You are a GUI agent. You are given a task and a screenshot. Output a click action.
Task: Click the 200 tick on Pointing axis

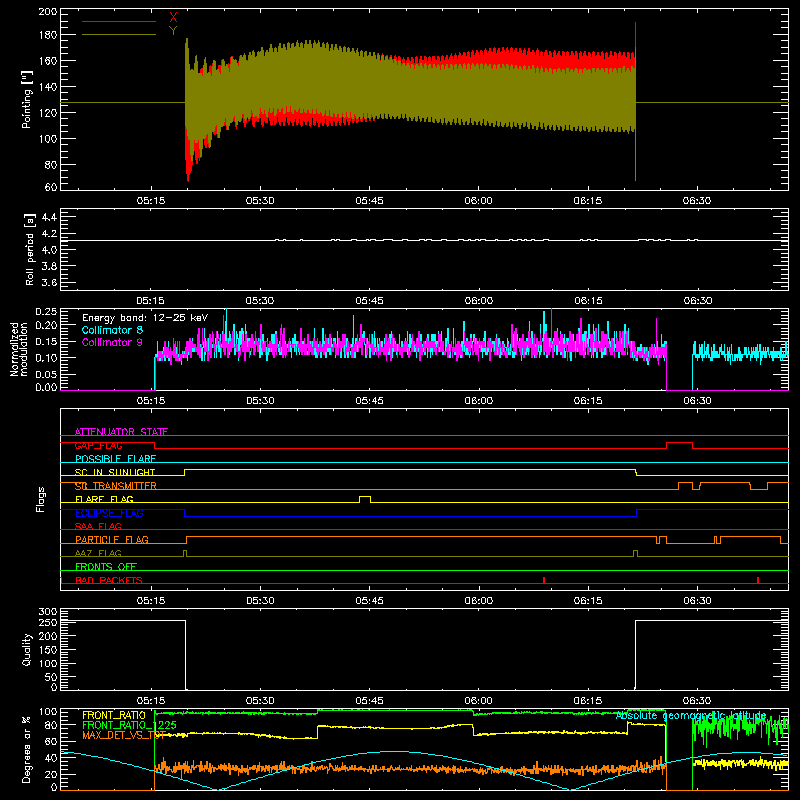click(x=47, y=12)
